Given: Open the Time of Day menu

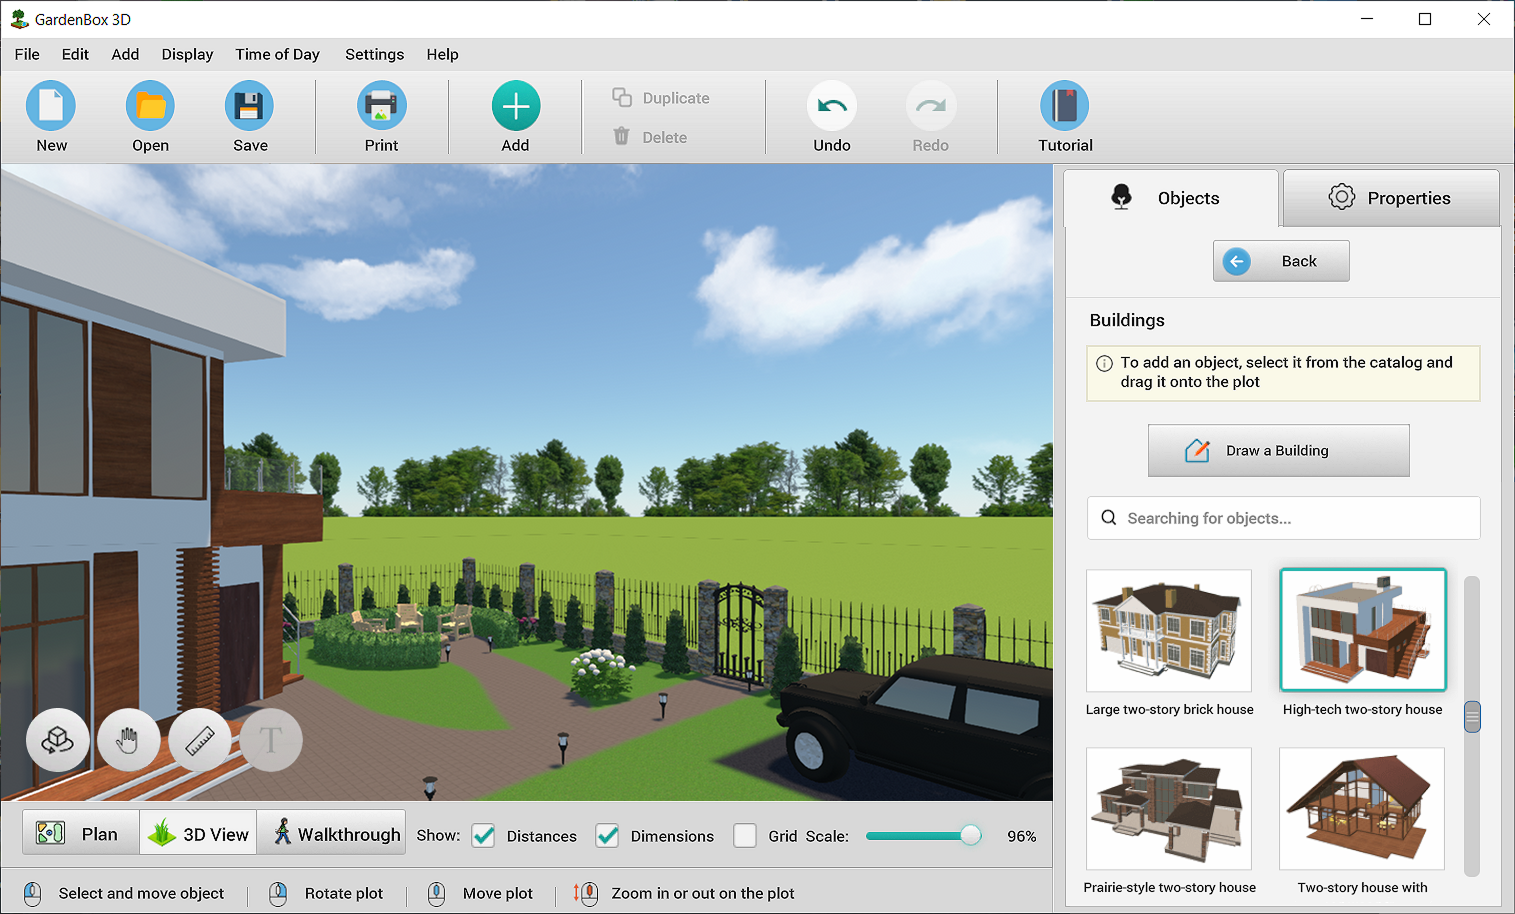Looking at the screenshot, I should pyautogui.click(x=277, y=55).
